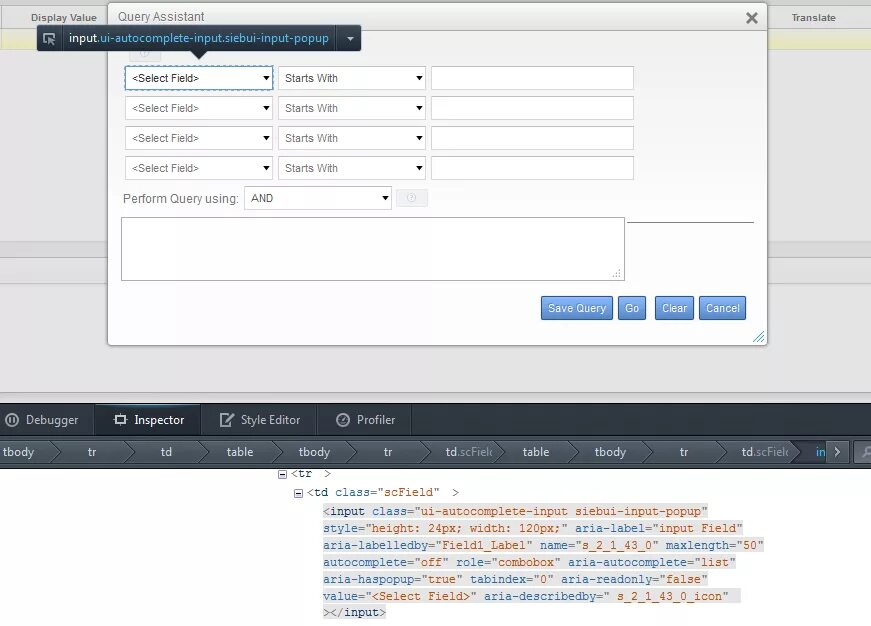Select first tbody breadcrumb in inspector
Viewport: 871px width, 626px height.
18,452
